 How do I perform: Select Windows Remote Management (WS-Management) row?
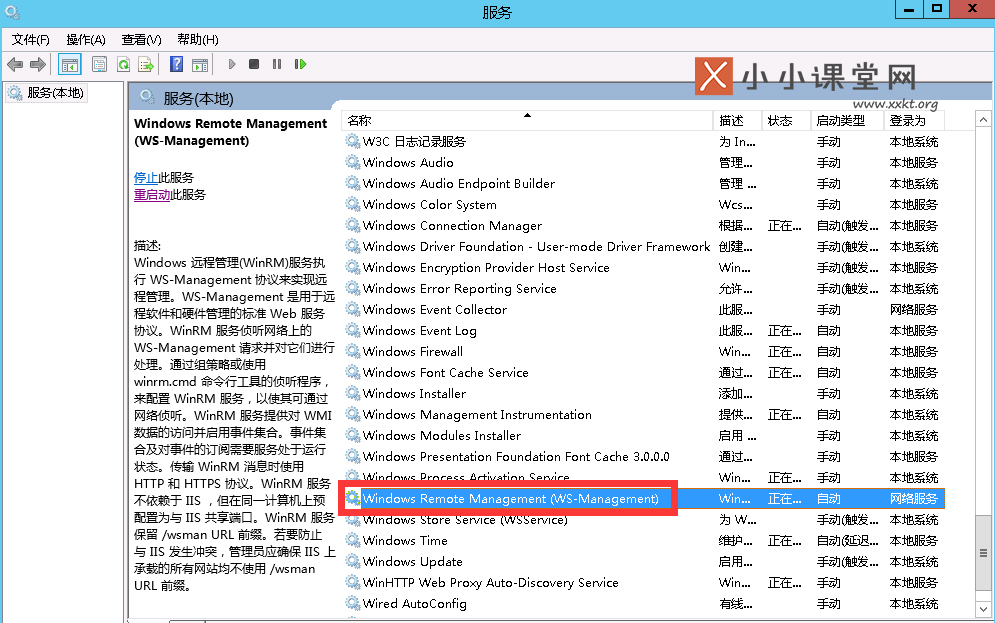(x=643, y=498)
